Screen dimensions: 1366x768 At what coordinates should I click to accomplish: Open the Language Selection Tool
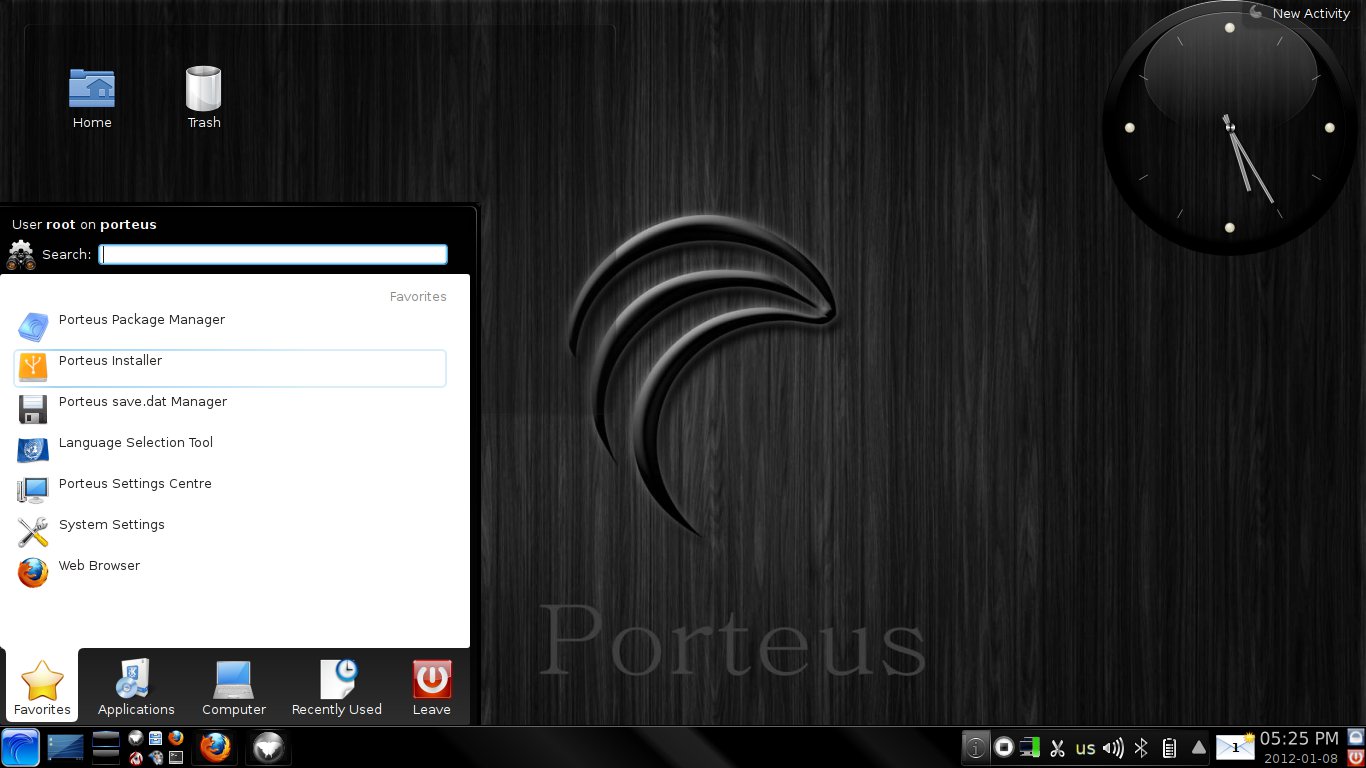(135, 444)
